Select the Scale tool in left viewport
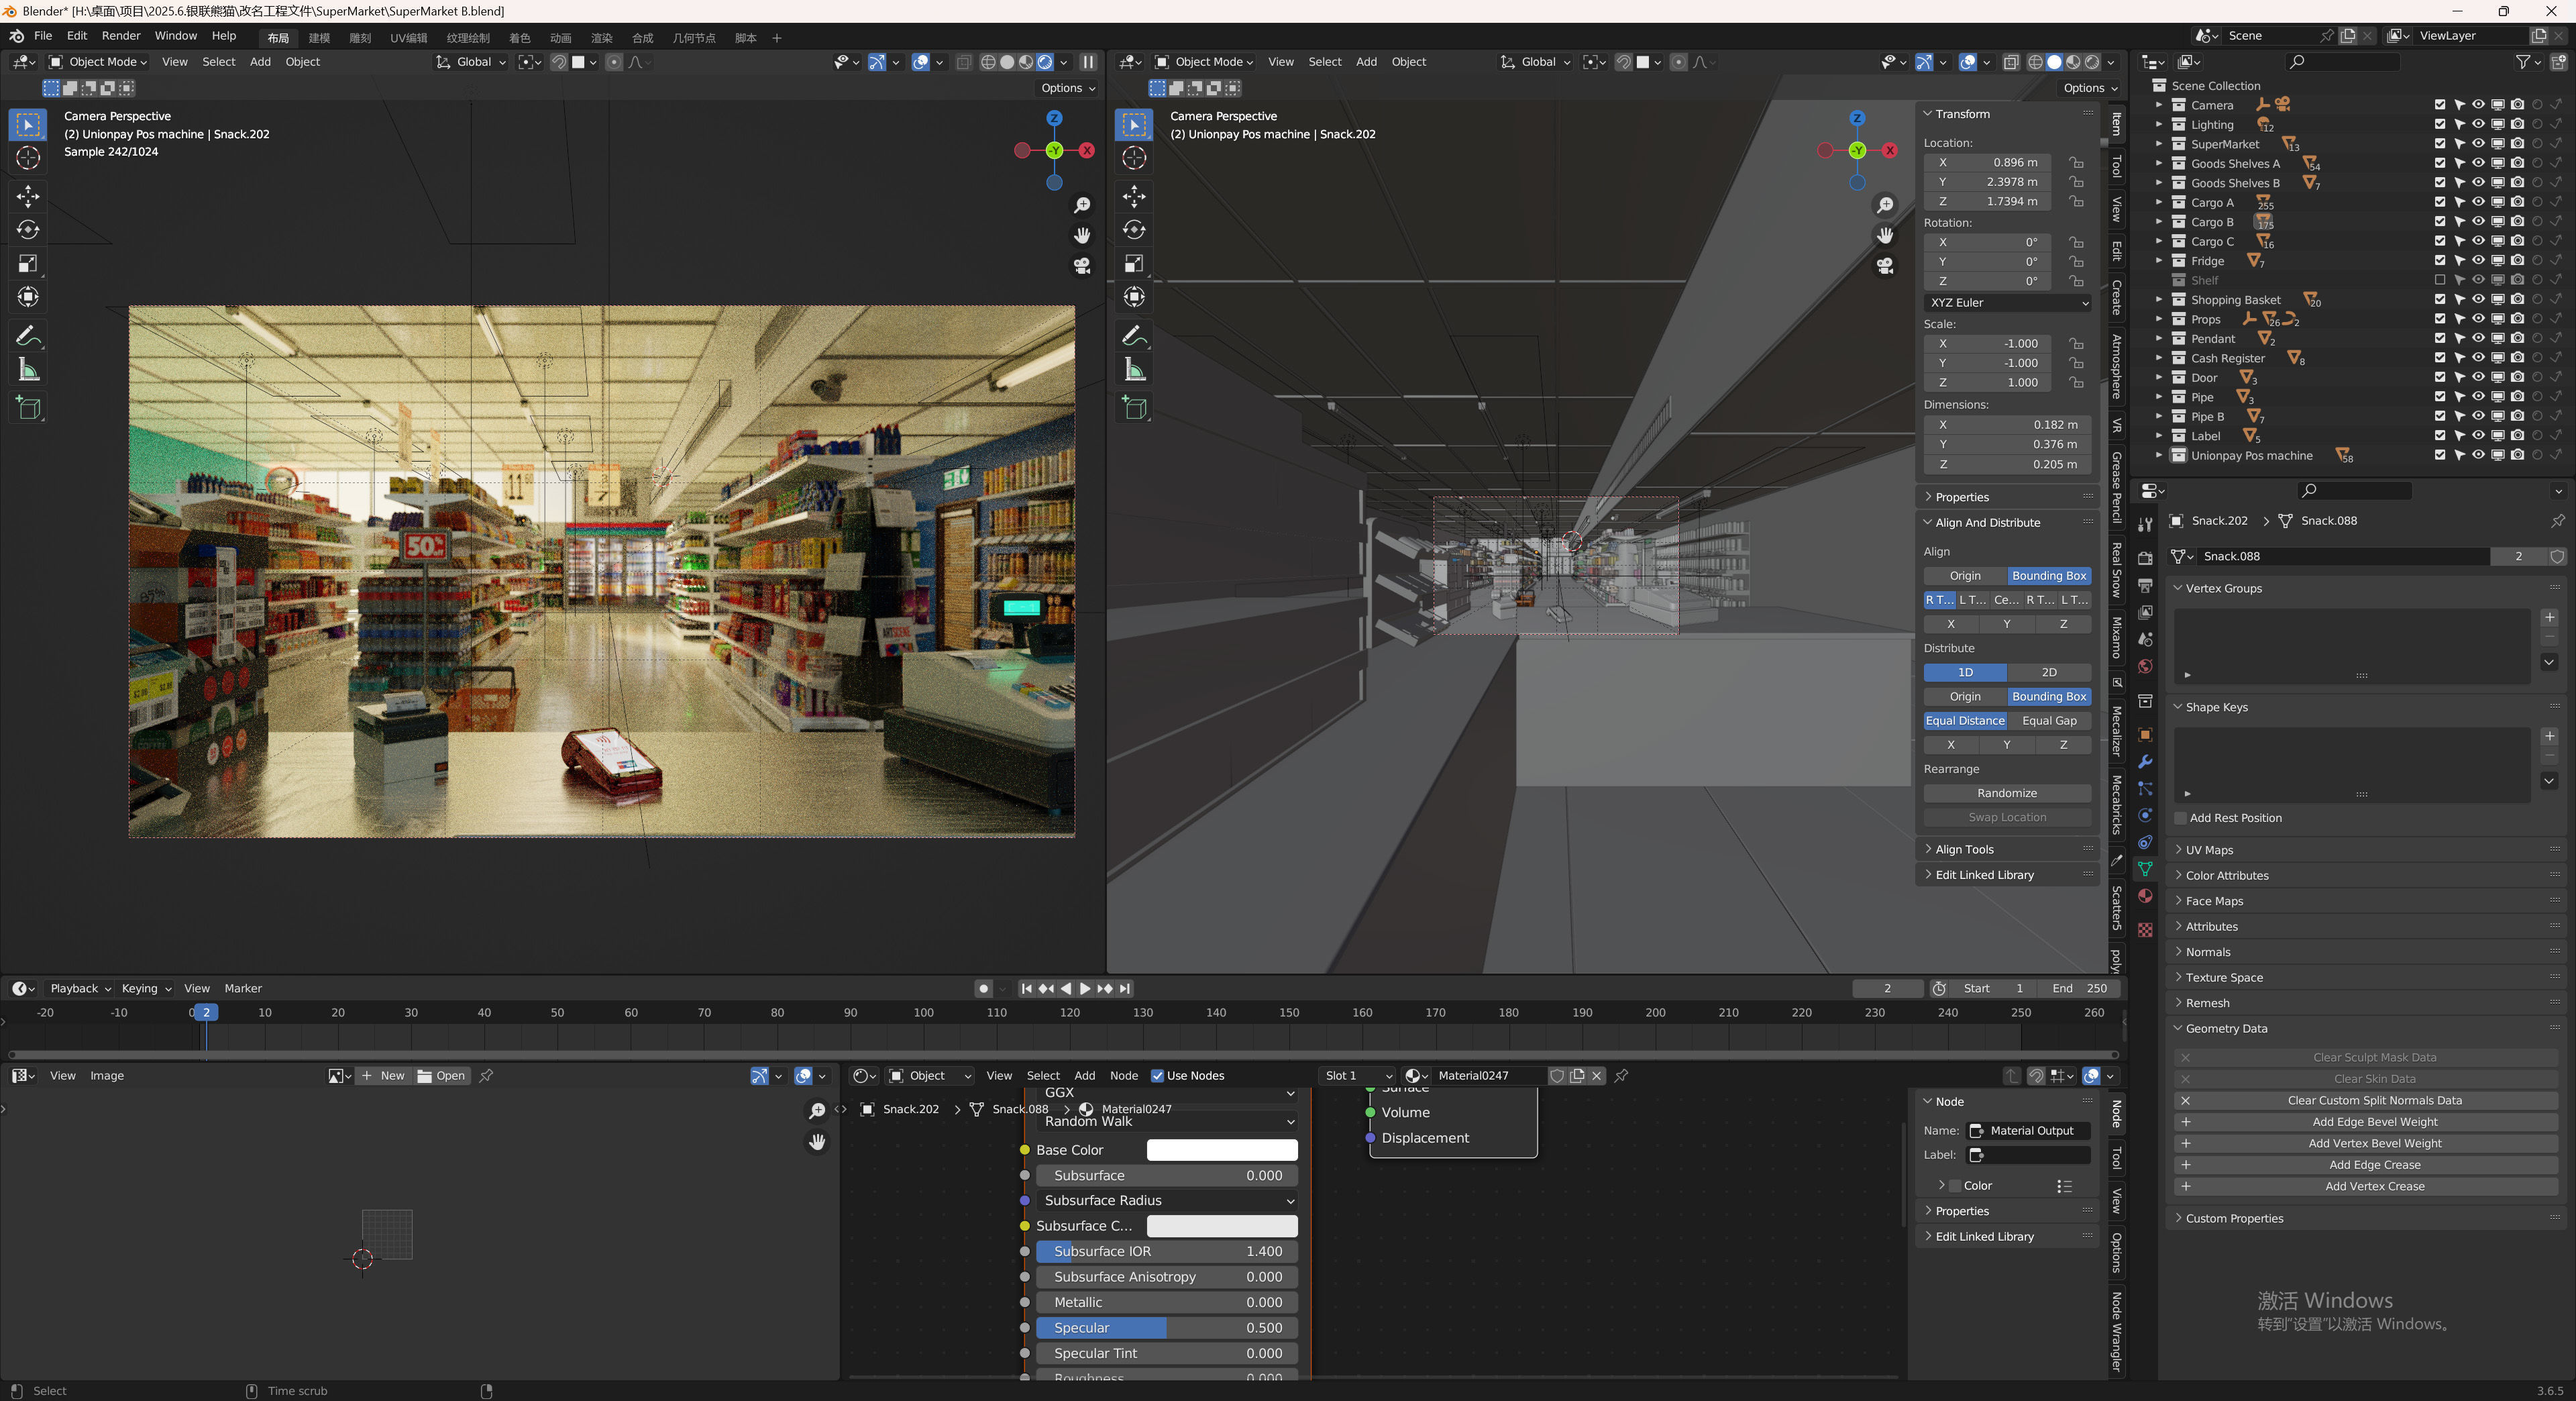The height and width of the screenshot is (1401, 2576). tap(28, 264)
